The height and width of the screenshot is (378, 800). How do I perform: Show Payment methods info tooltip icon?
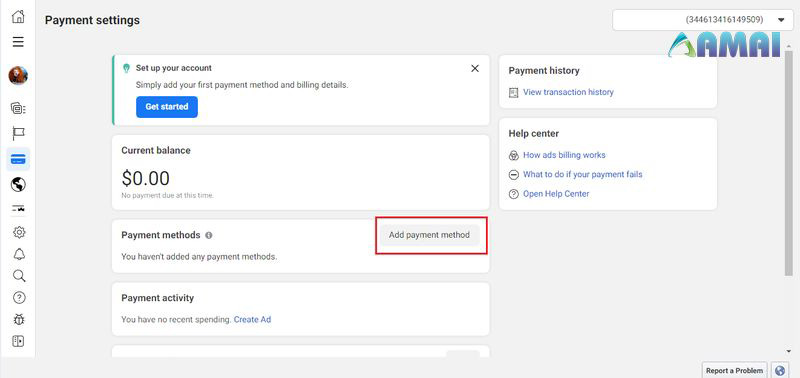tap(208, 235)
